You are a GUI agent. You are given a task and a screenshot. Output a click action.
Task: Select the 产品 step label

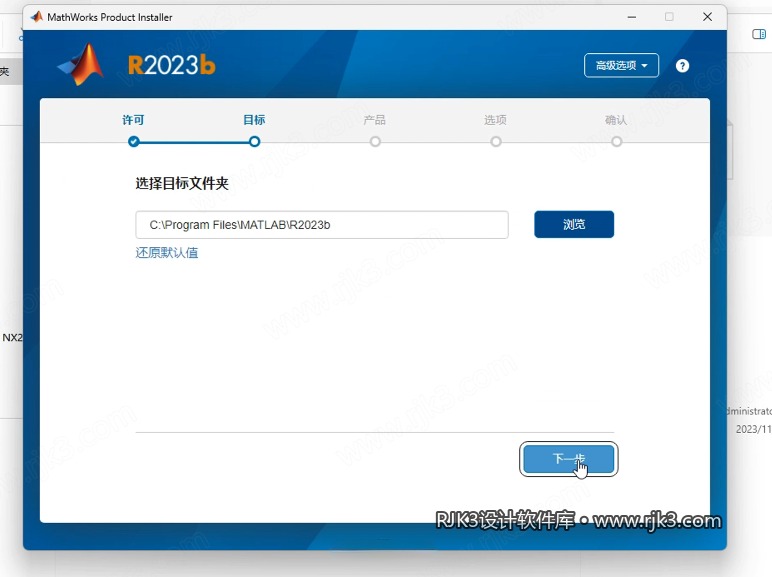pos(375,120)
